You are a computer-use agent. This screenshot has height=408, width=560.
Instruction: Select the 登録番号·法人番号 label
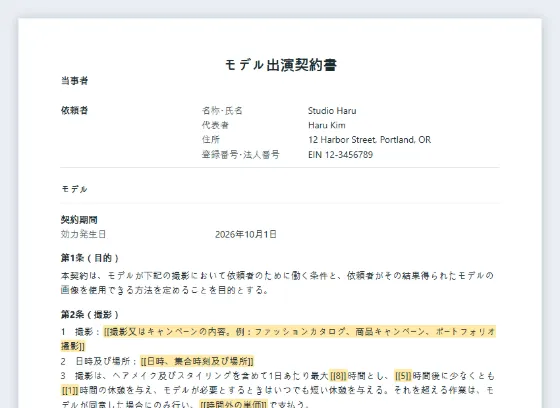point(240,155)
